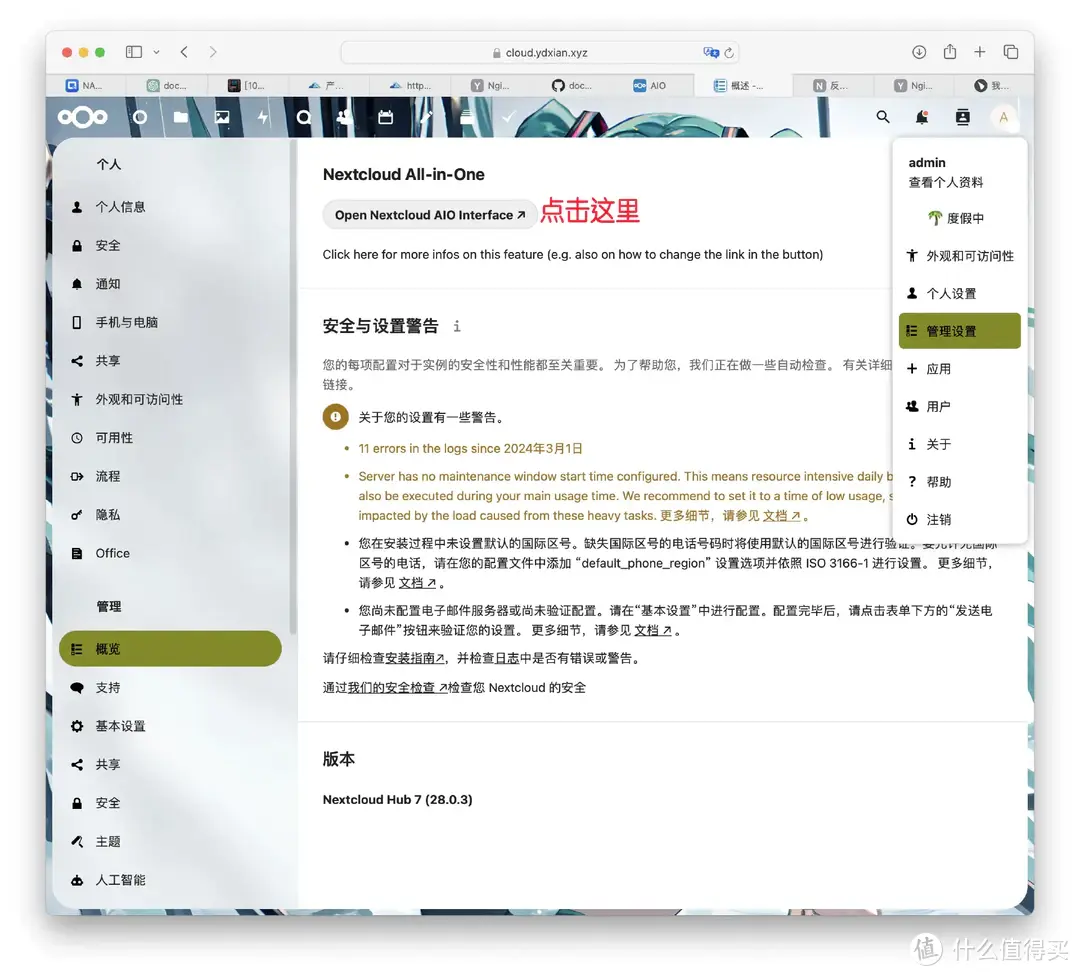Screen dimensions: 1080x976
Task: Open the Contacts app icon in header
Action: click(x=344, y=117)
